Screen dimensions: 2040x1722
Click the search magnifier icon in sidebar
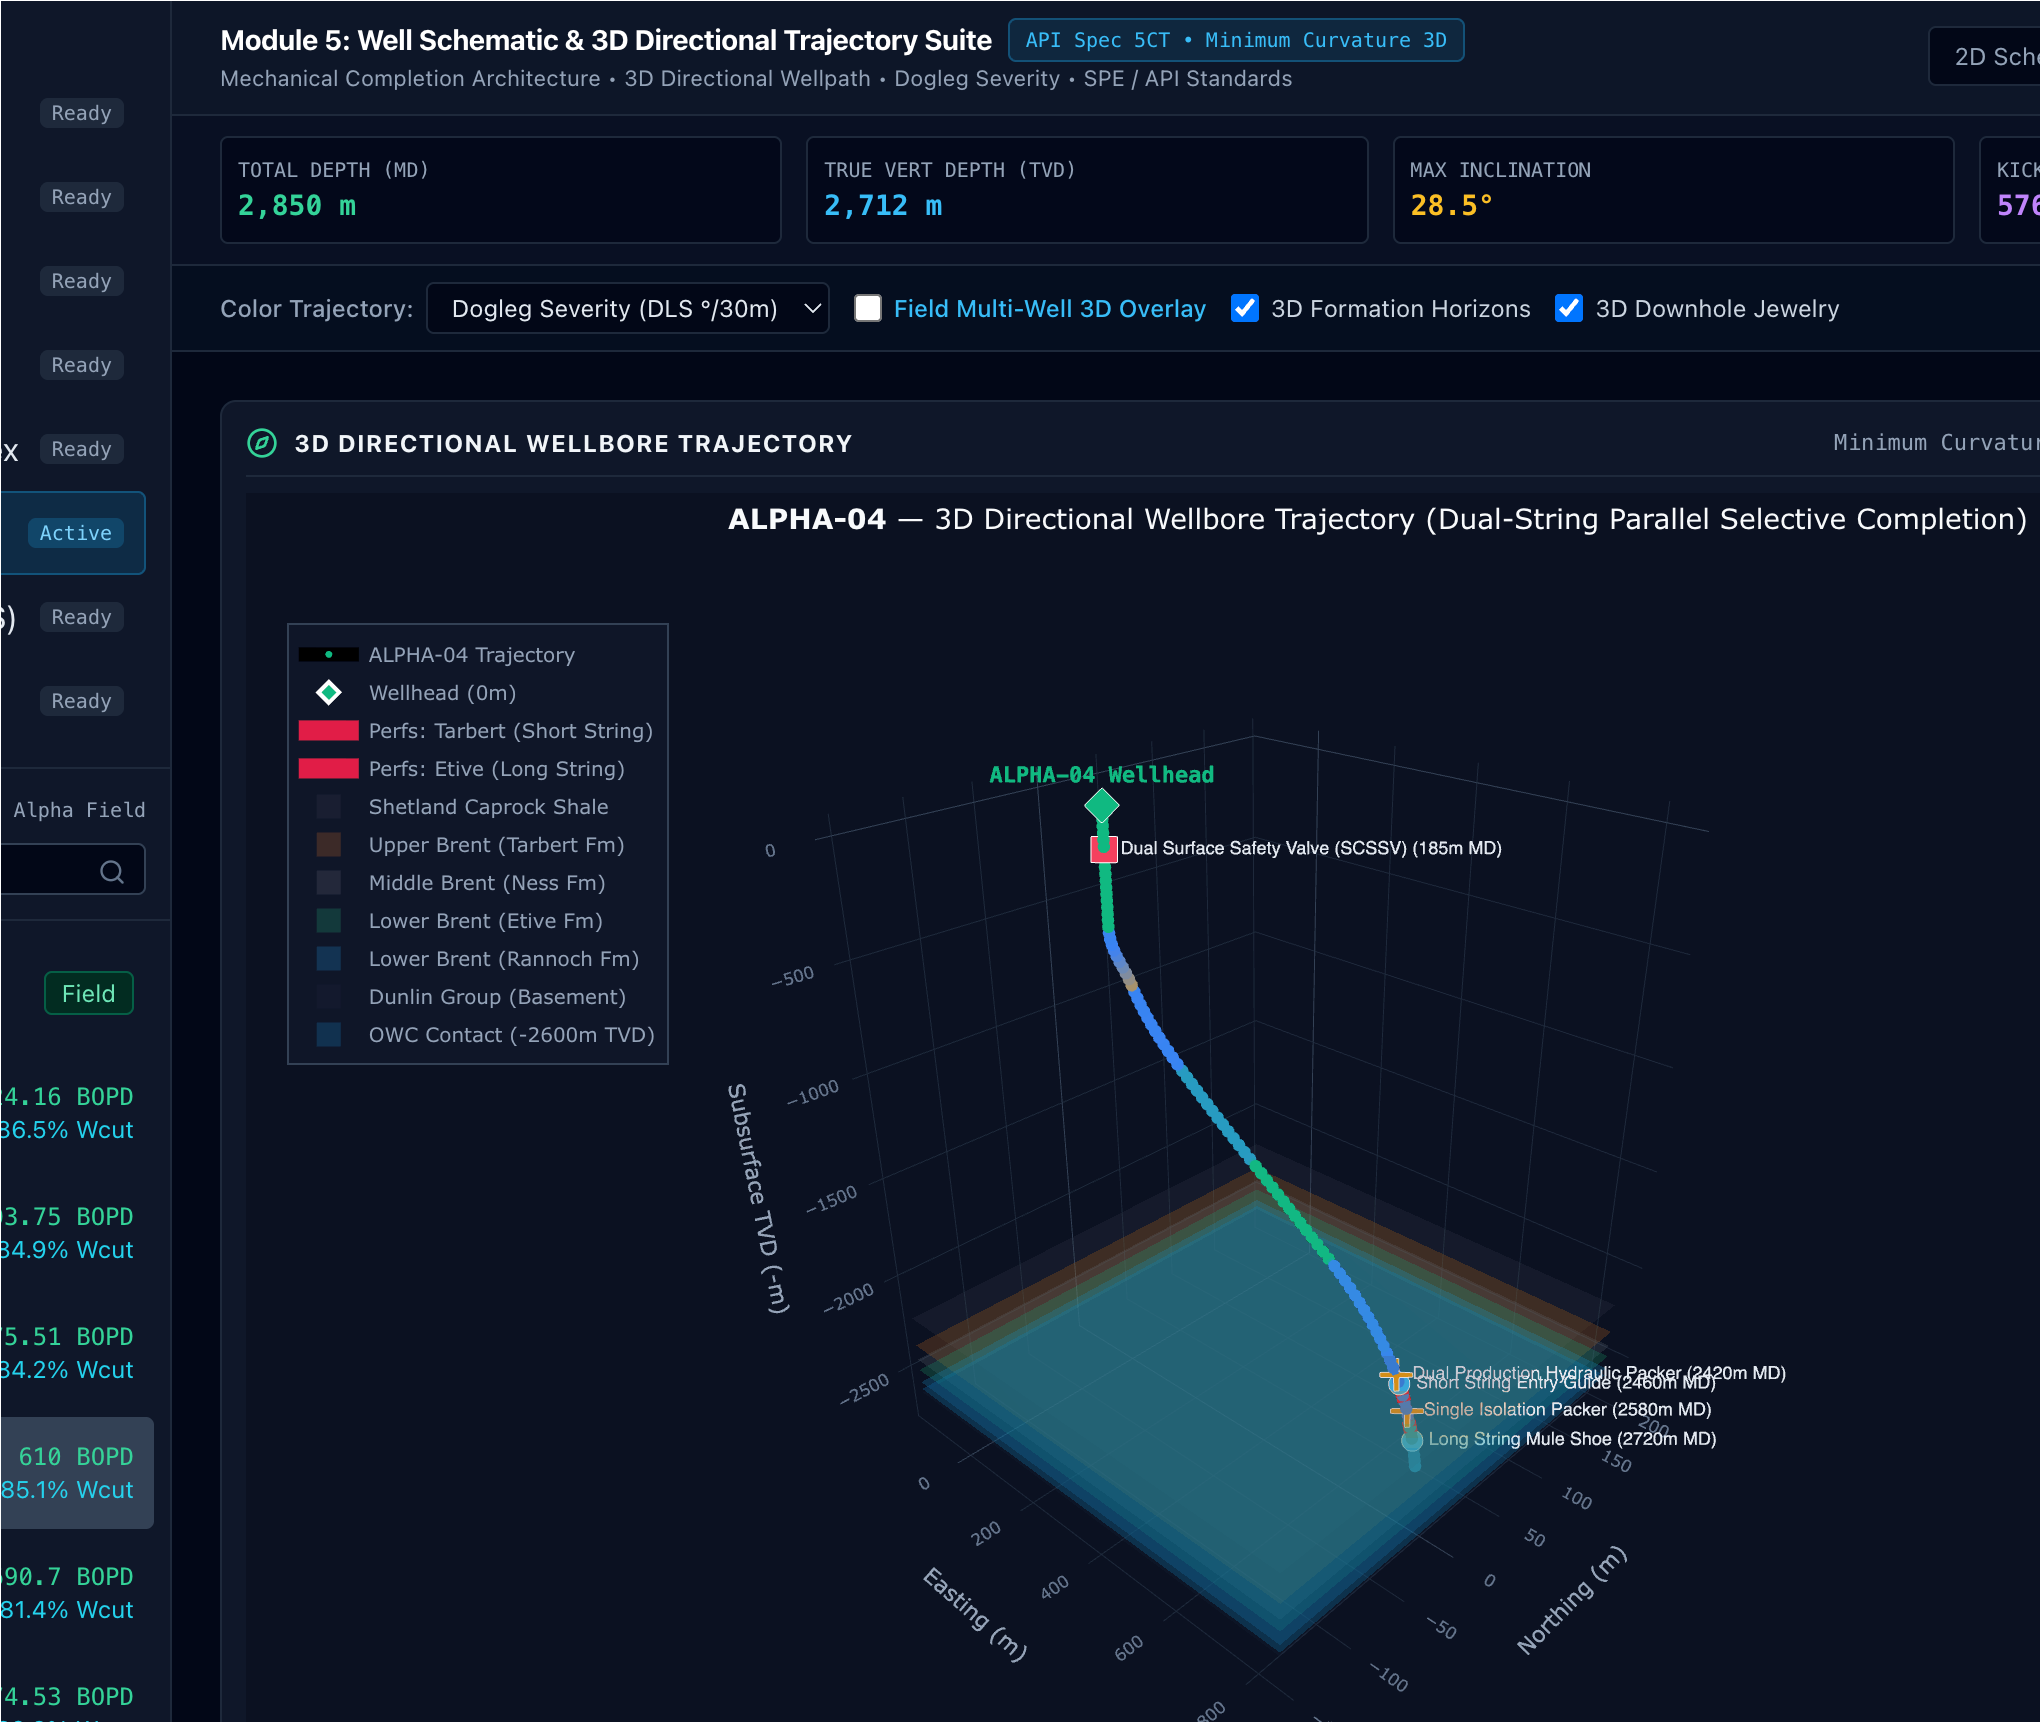(x=112, y=872)
